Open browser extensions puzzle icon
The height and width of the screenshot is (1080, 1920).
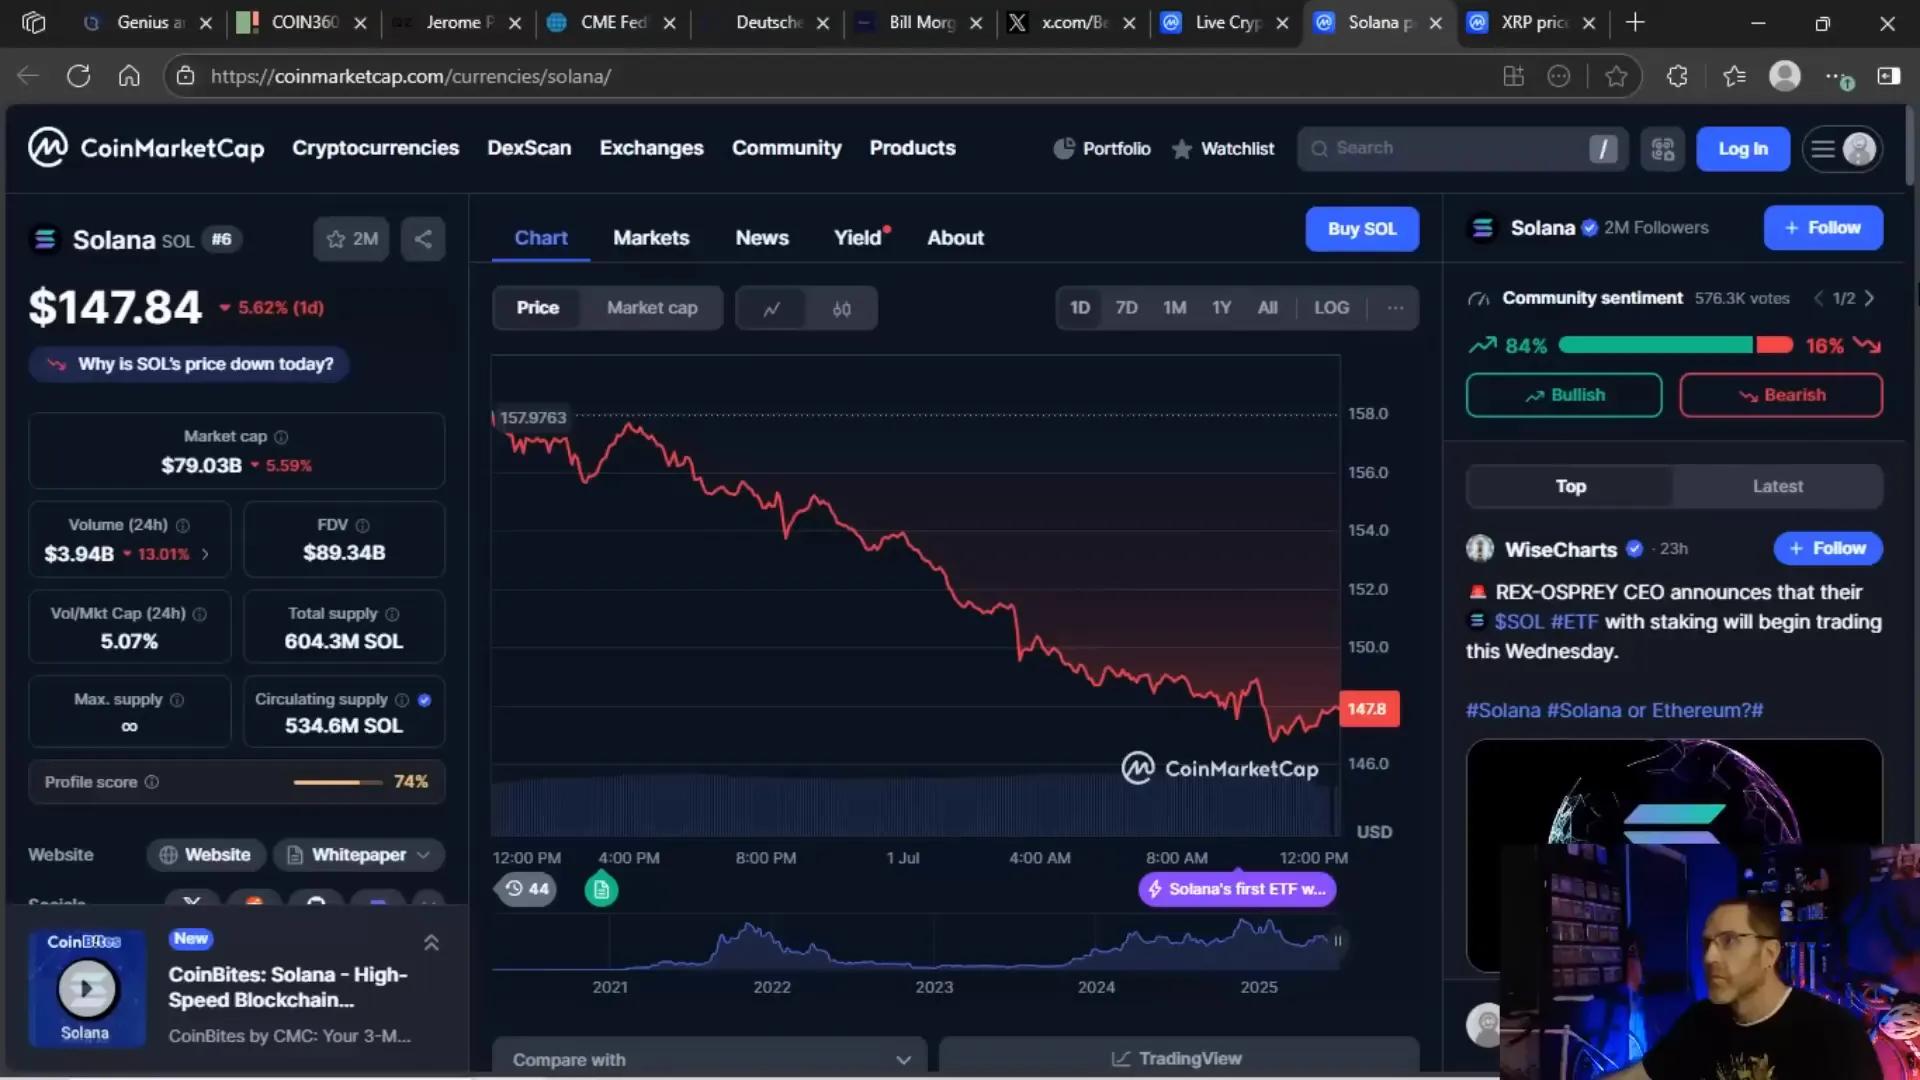point(1677,76)
